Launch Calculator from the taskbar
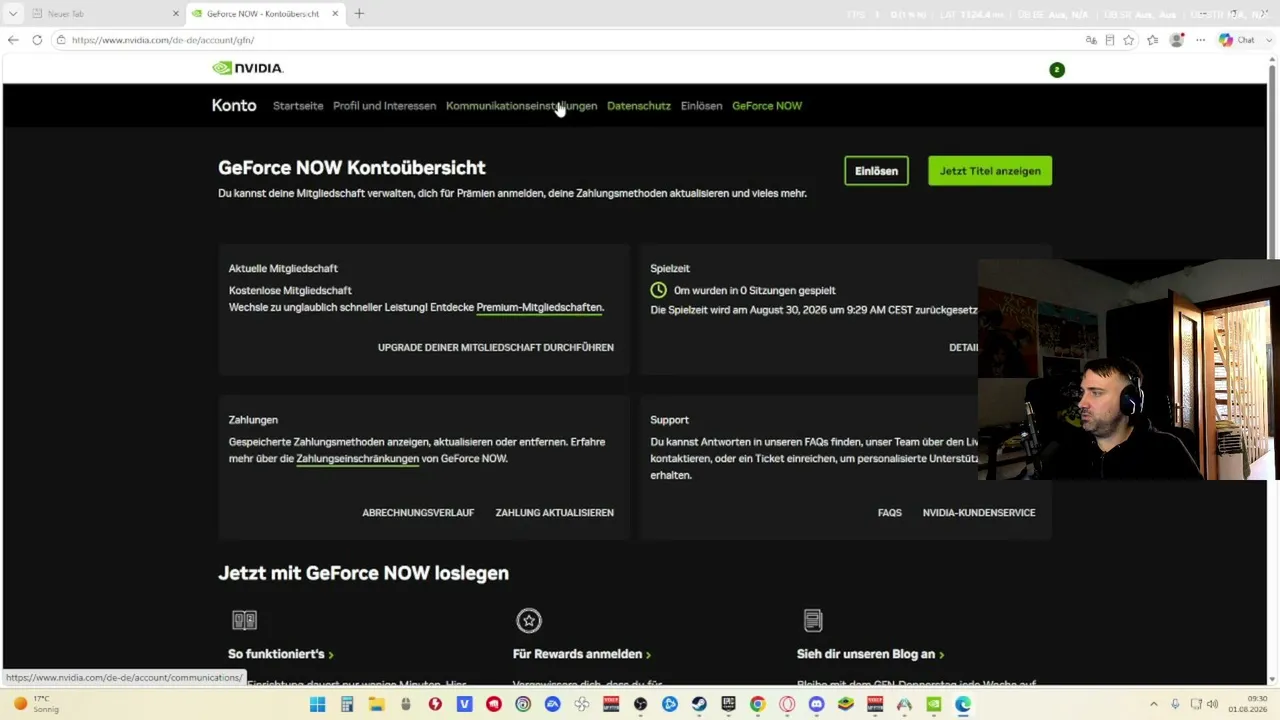The image size is (1280, 720). click(347, 704)
